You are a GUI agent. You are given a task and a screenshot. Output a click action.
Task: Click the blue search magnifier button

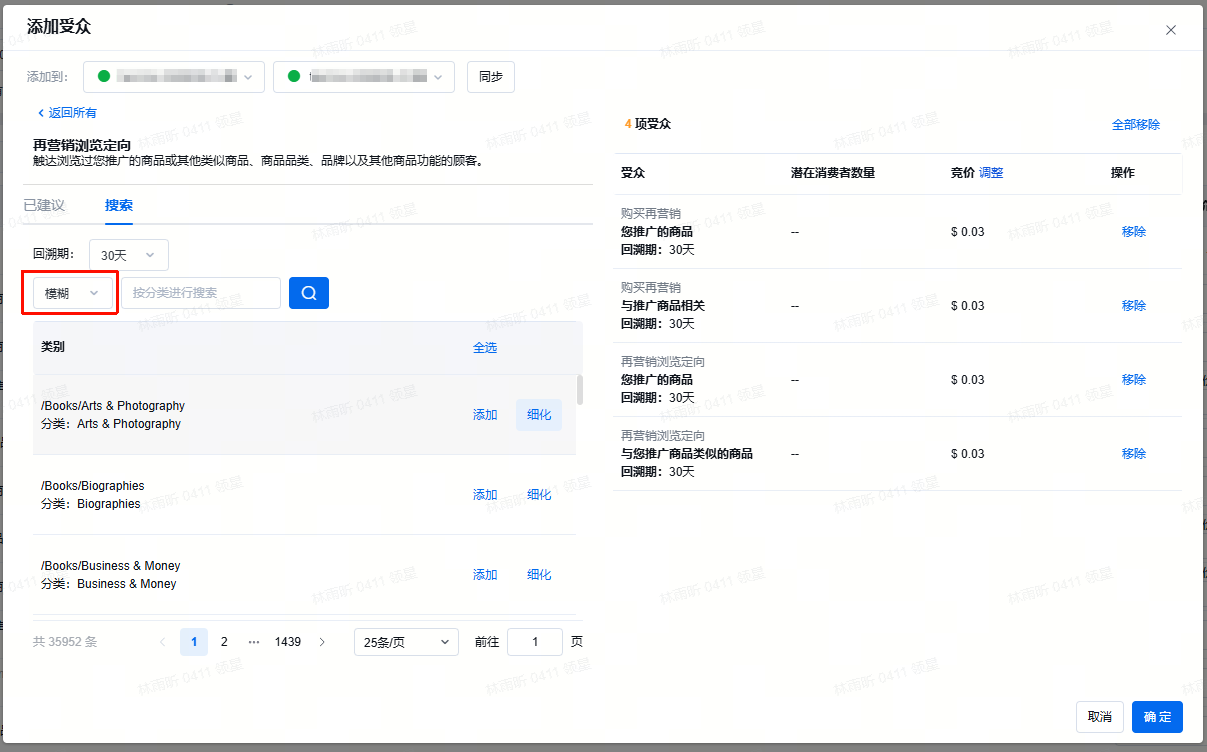click(309, 293)
